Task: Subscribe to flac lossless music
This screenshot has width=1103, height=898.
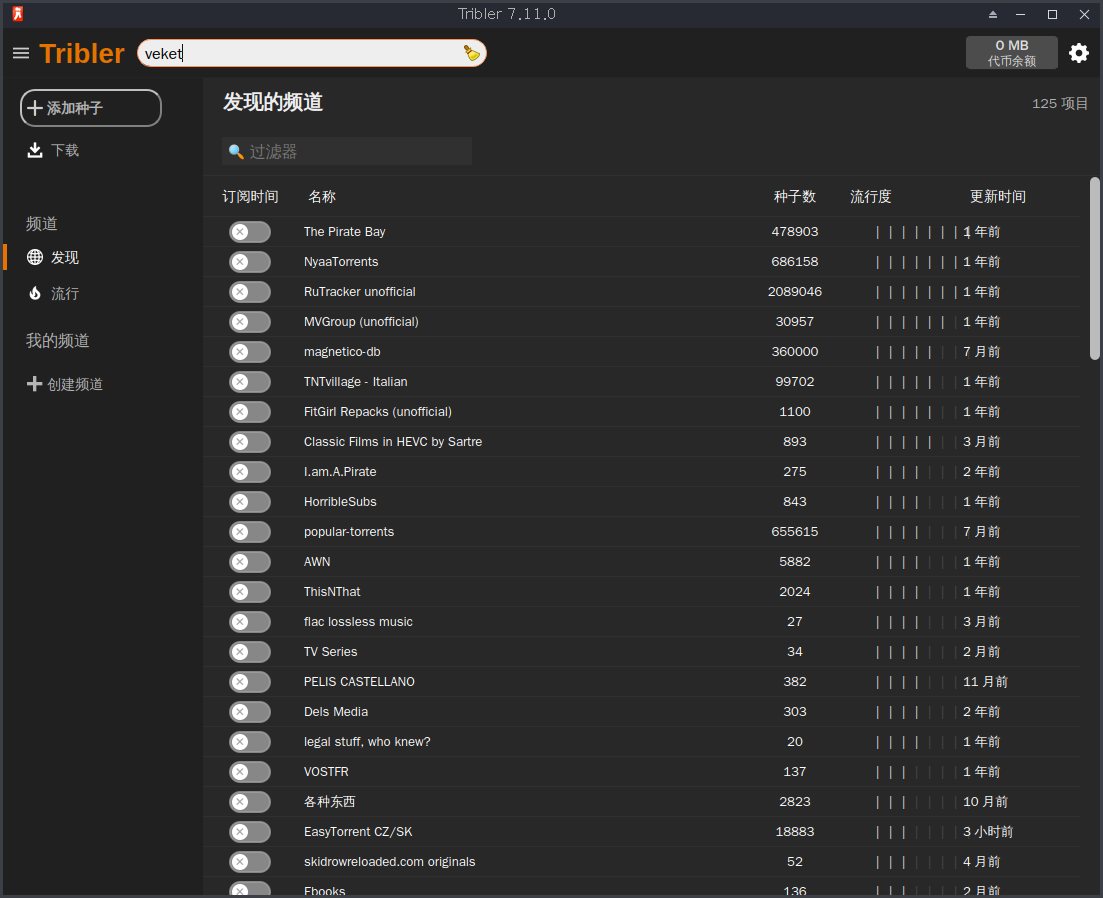Action: pos(250,622)
